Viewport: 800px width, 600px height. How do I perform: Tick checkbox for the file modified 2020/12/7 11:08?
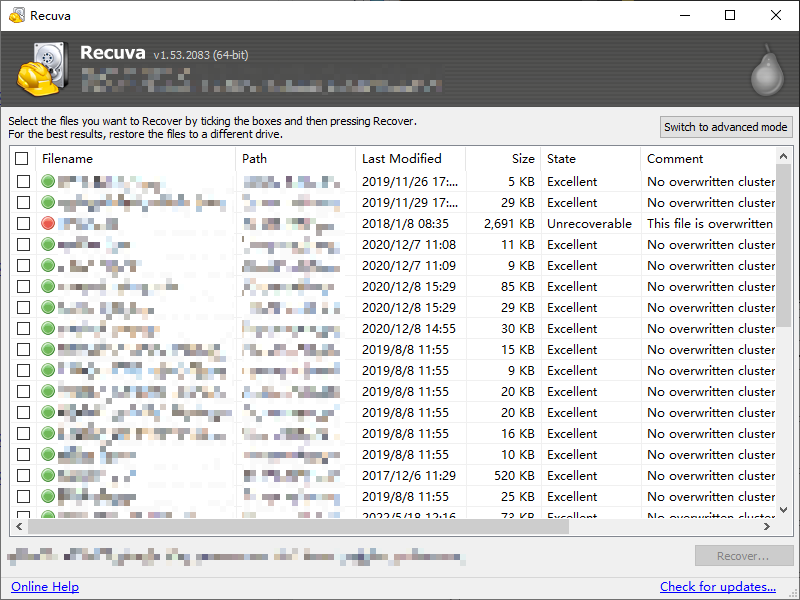click(22, 245)
